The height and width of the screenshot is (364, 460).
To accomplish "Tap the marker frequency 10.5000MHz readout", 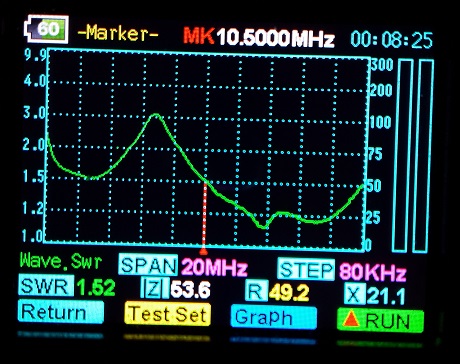I will click(275, 37).
